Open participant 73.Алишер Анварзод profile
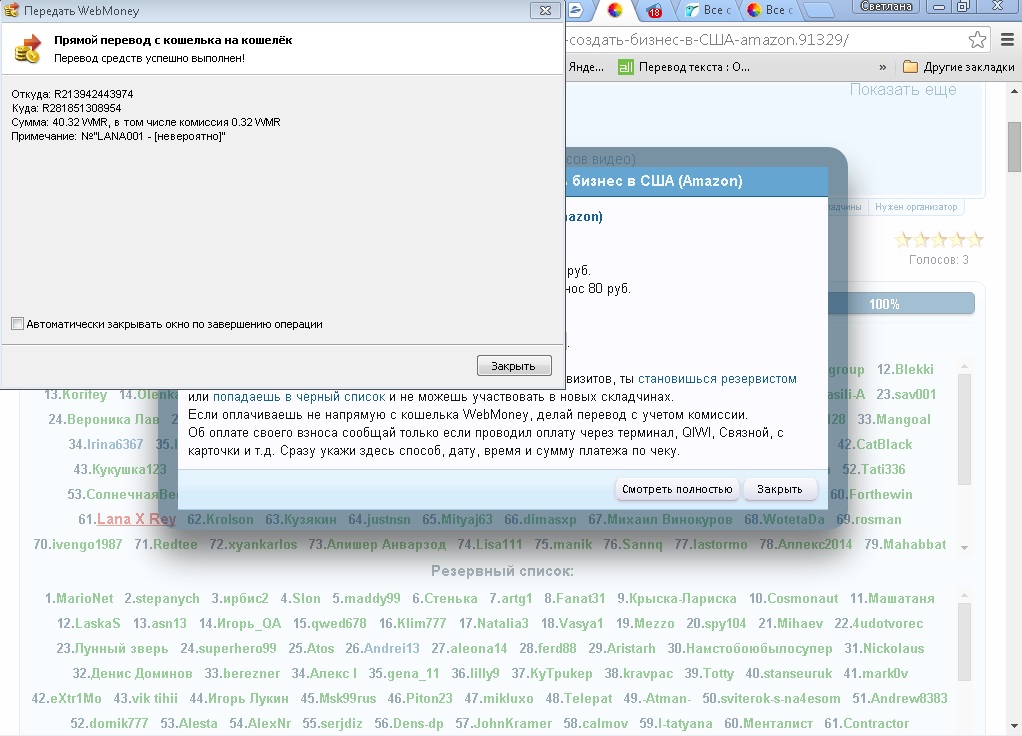 [x=377, y=544]
